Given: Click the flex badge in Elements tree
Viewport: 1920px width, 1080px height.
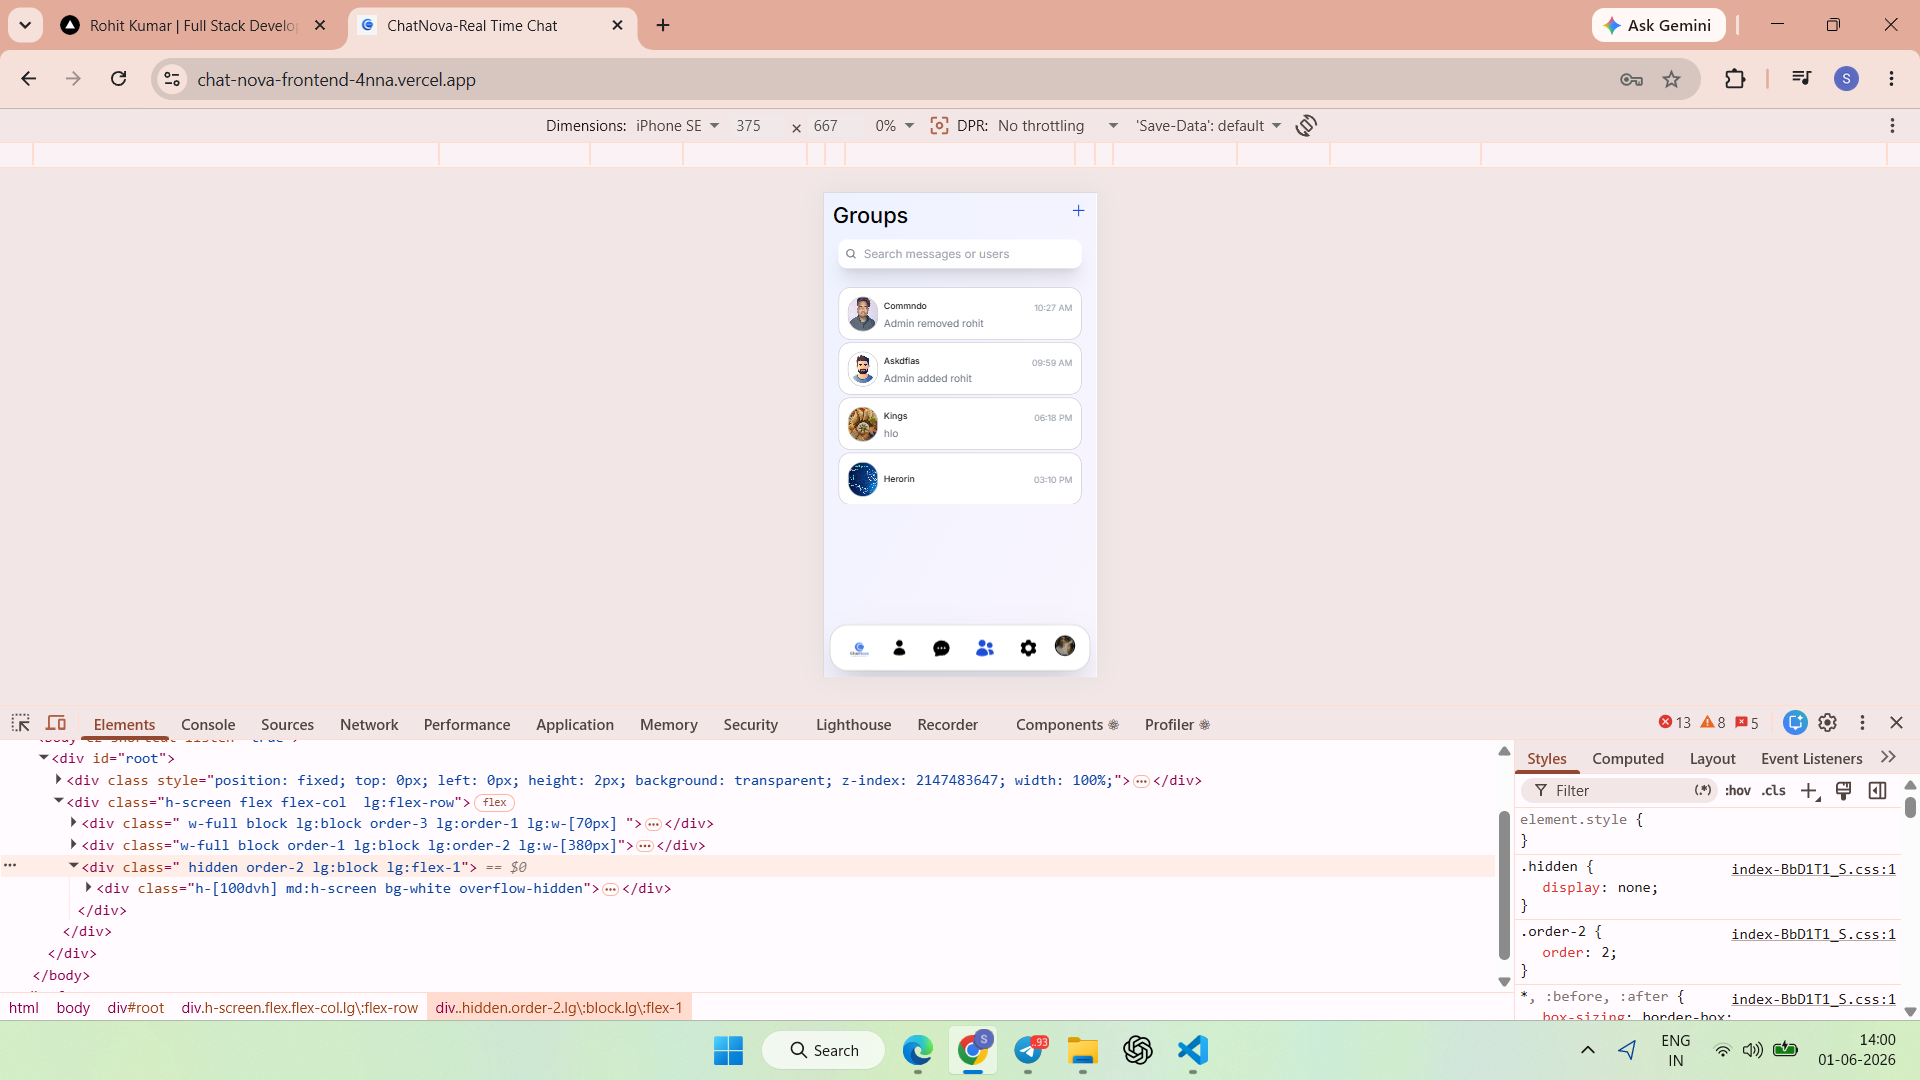Looking at the screenshot, I should tap(495, 802).
